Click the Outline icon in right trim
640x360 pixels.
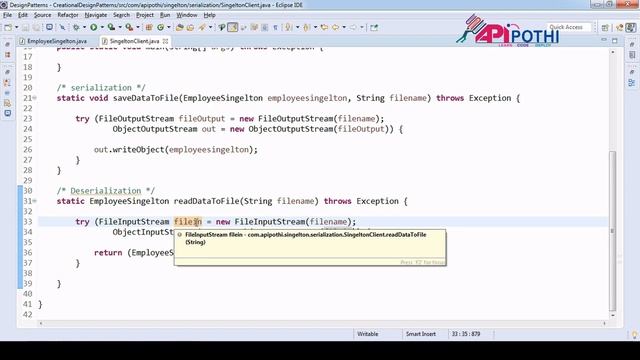(x=632, y=83)
